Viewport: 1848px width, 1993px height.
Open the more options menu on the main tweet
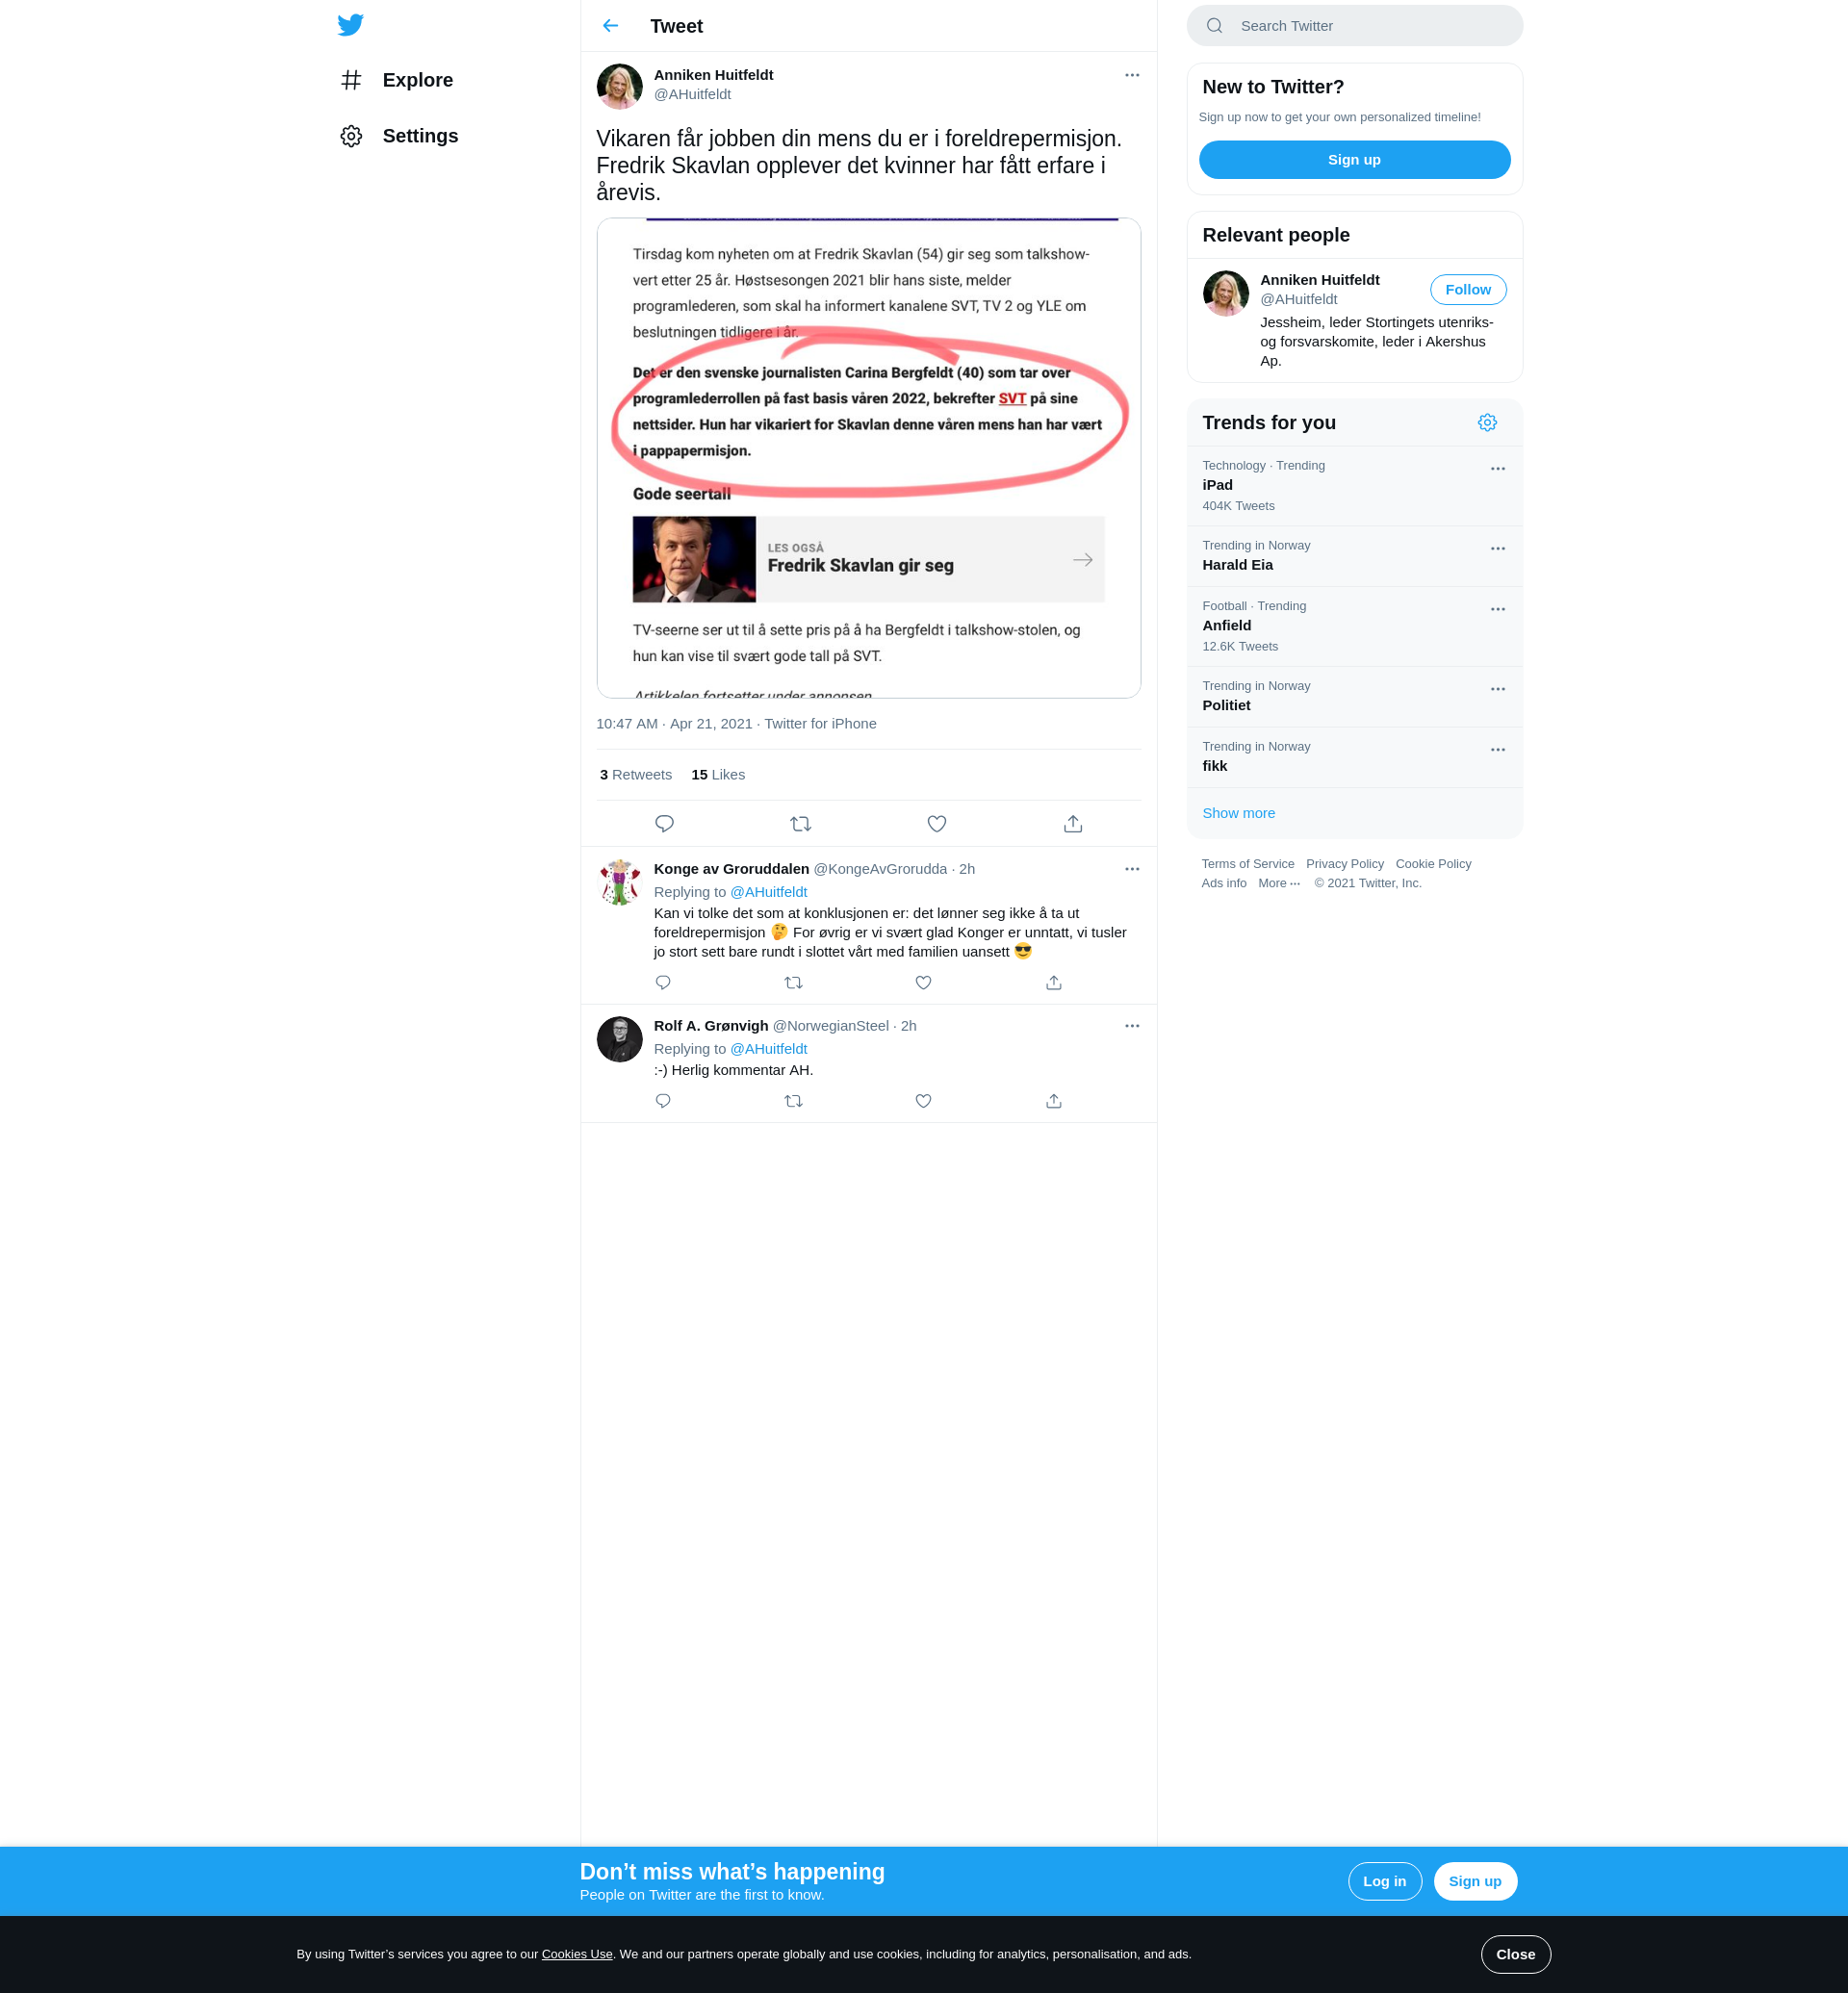pyautogui.click(x=1131, y=75)
